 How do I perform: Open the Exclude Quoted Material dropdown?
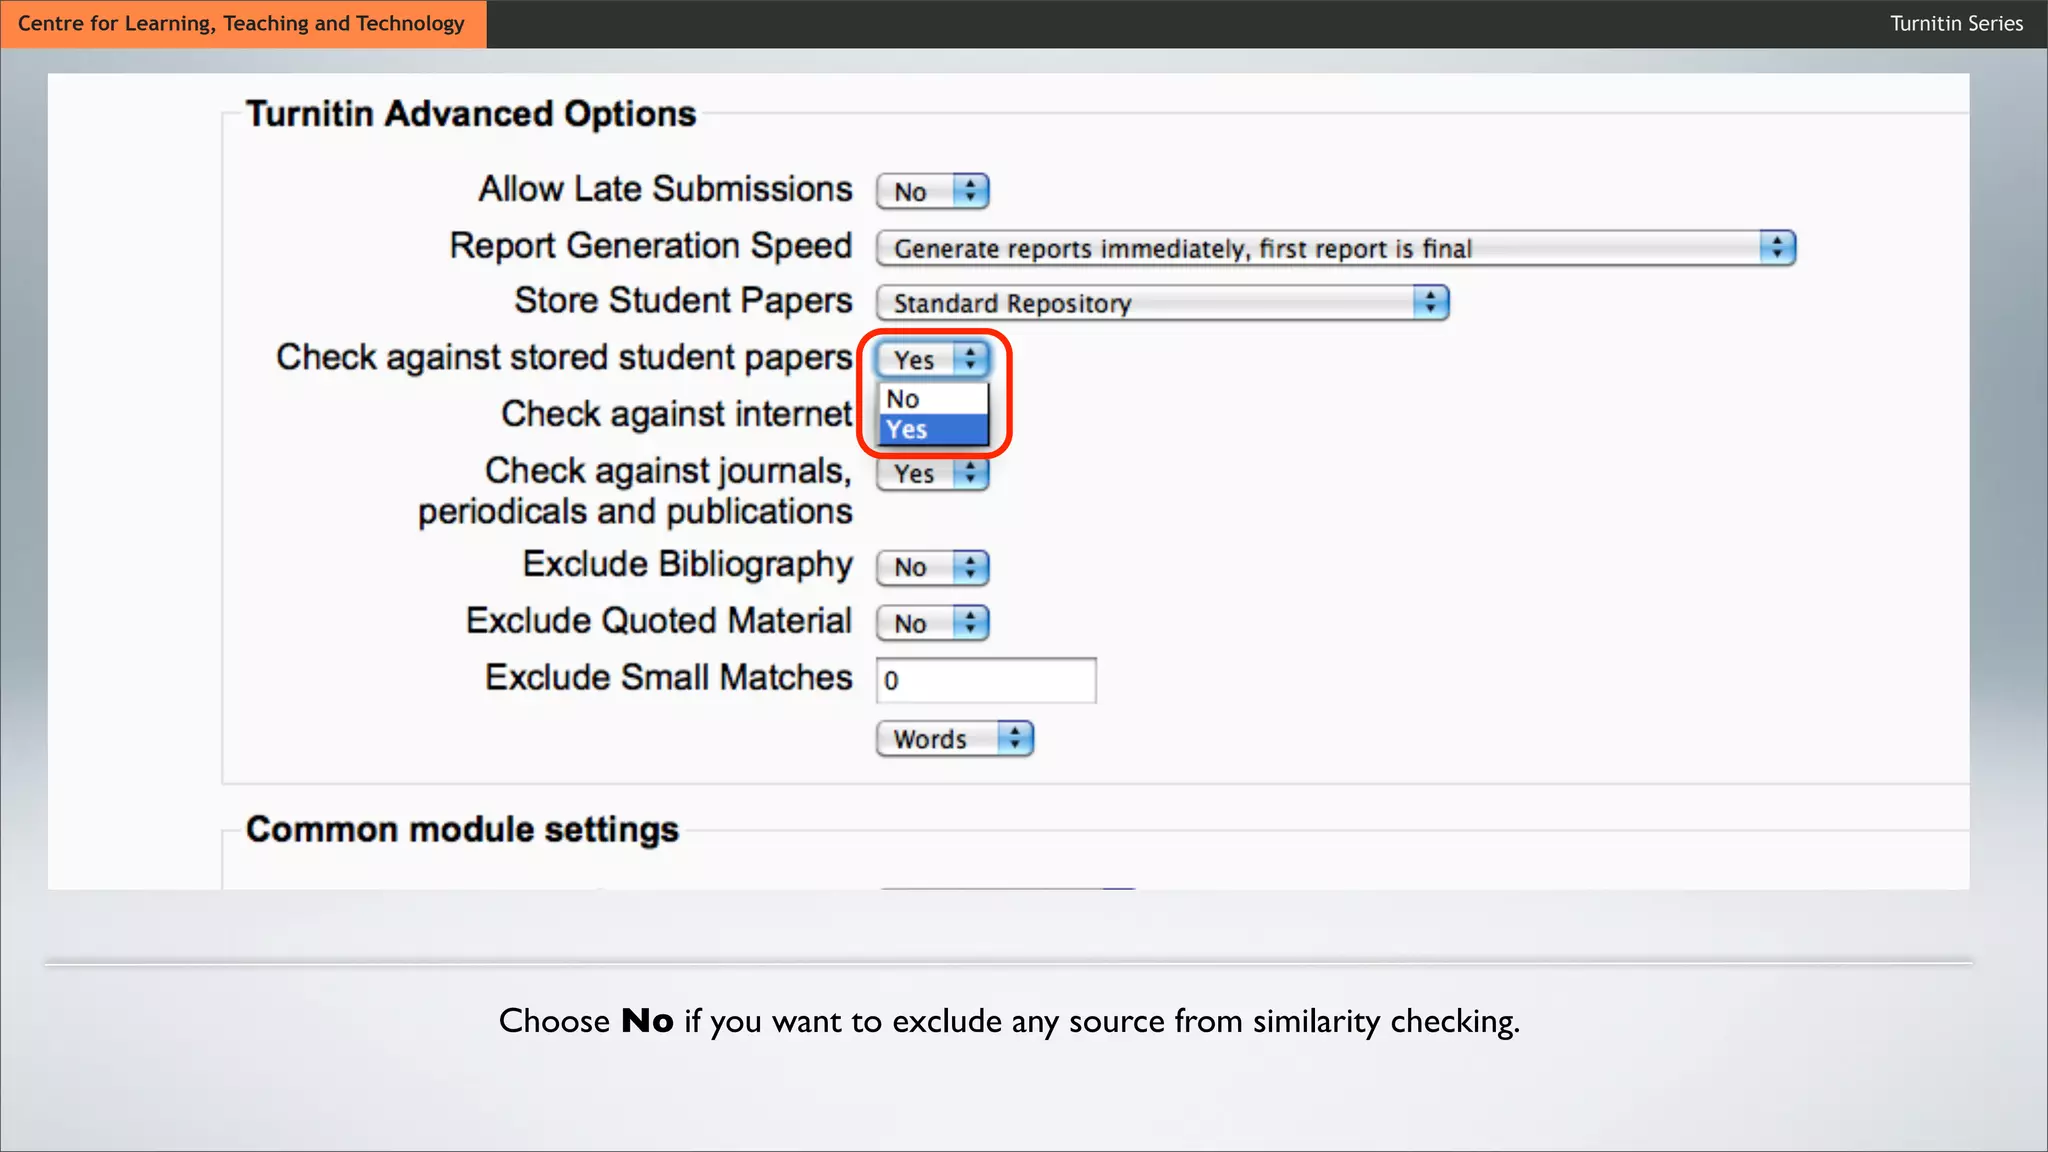[931, 624]
